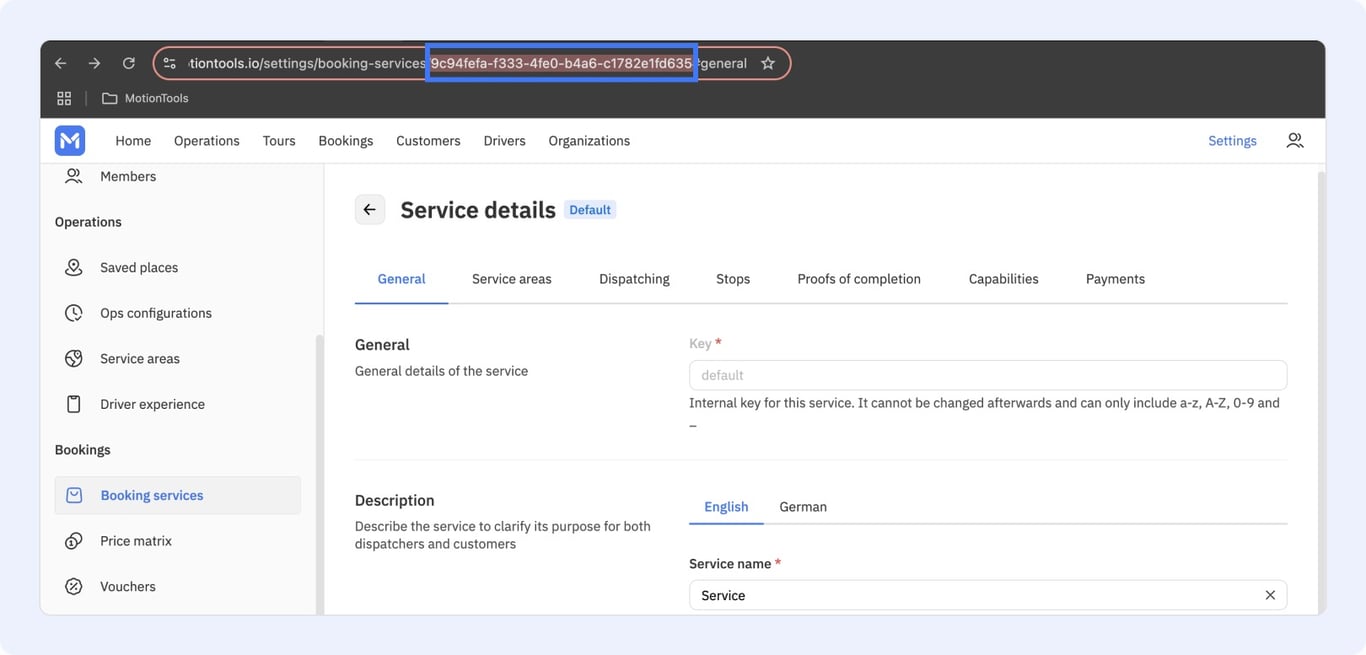Click the Driver experience clipboard icon
This screenshot has width=1366, height=655.
coord(74,404)
